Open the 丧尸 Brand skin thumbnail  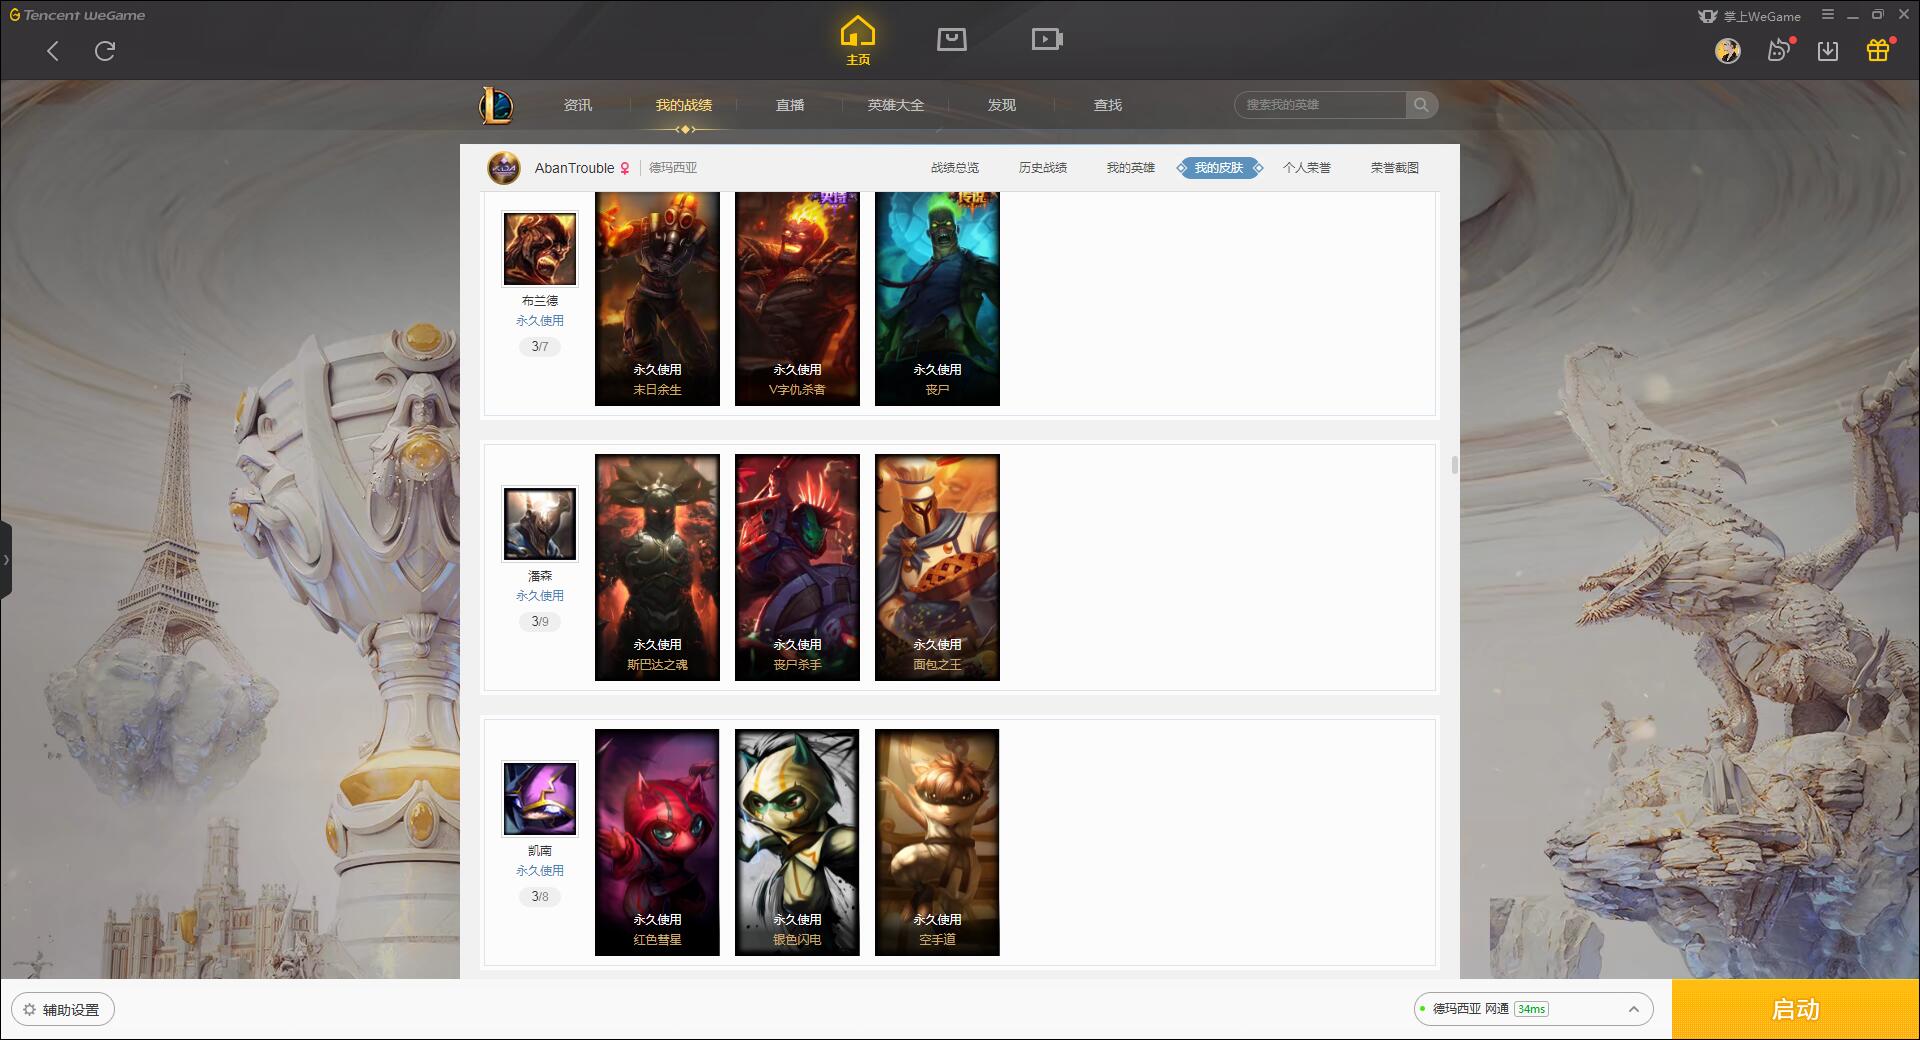(937, 299)
